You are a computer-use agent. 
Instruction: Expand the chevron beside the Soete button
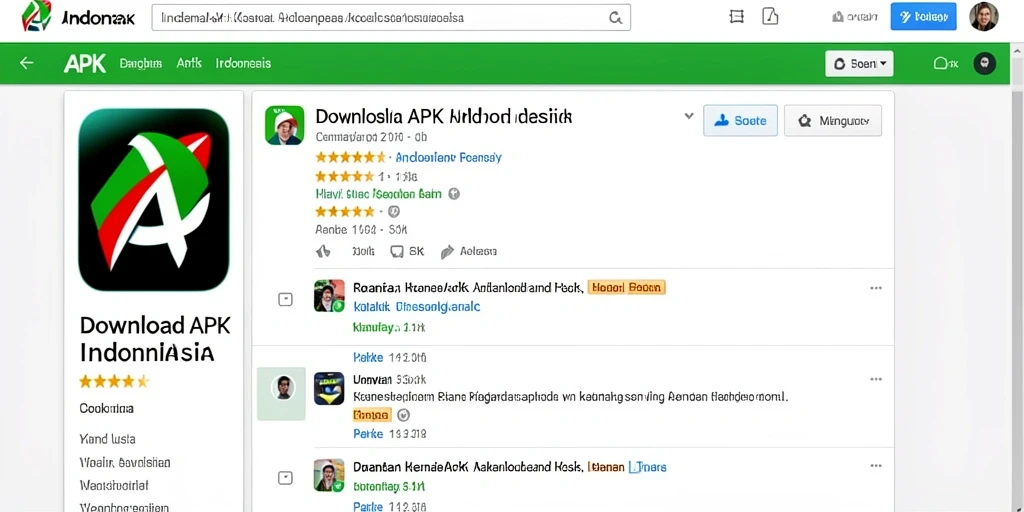(x=688, y=116)
